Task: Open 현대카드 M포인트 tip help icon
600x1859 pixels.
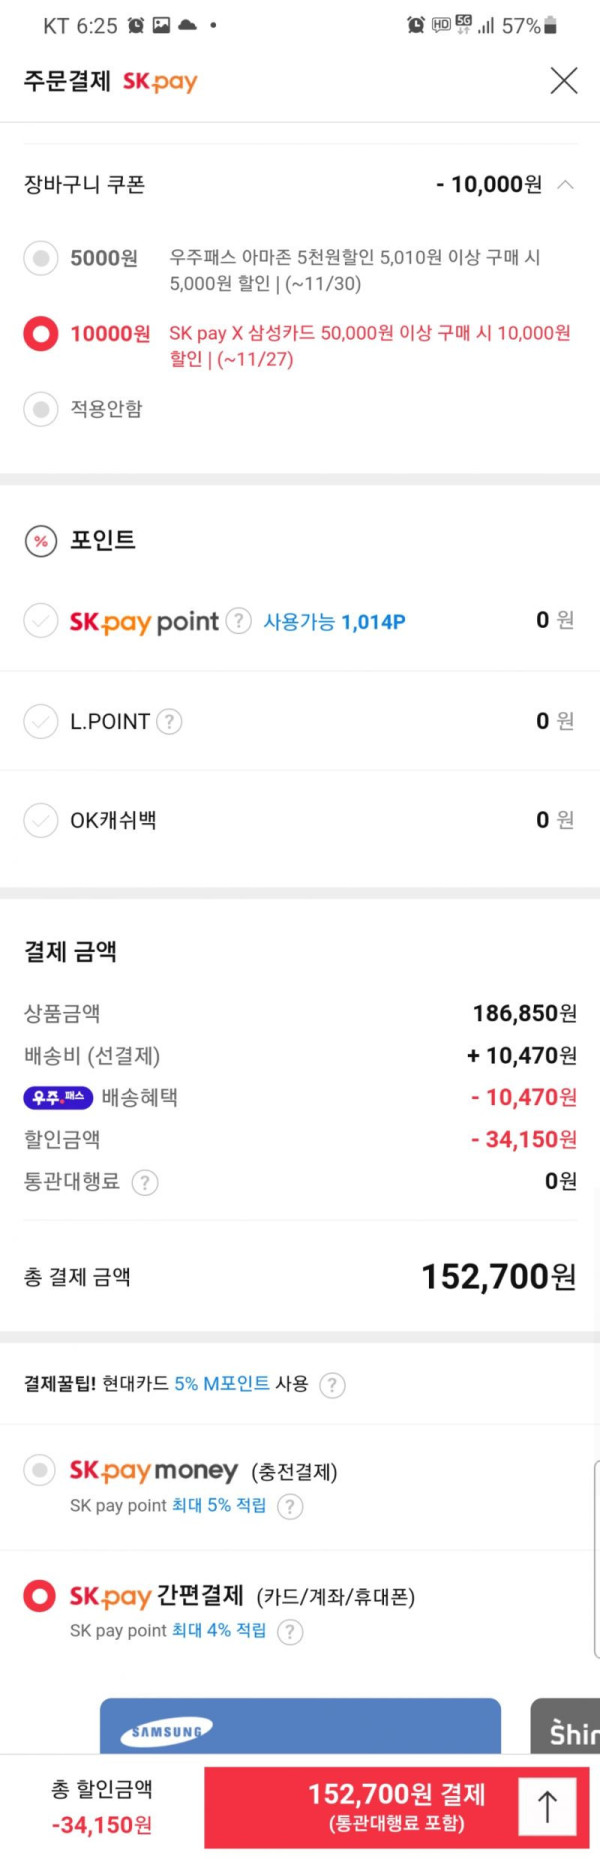Action: (x=332, y=1385)
